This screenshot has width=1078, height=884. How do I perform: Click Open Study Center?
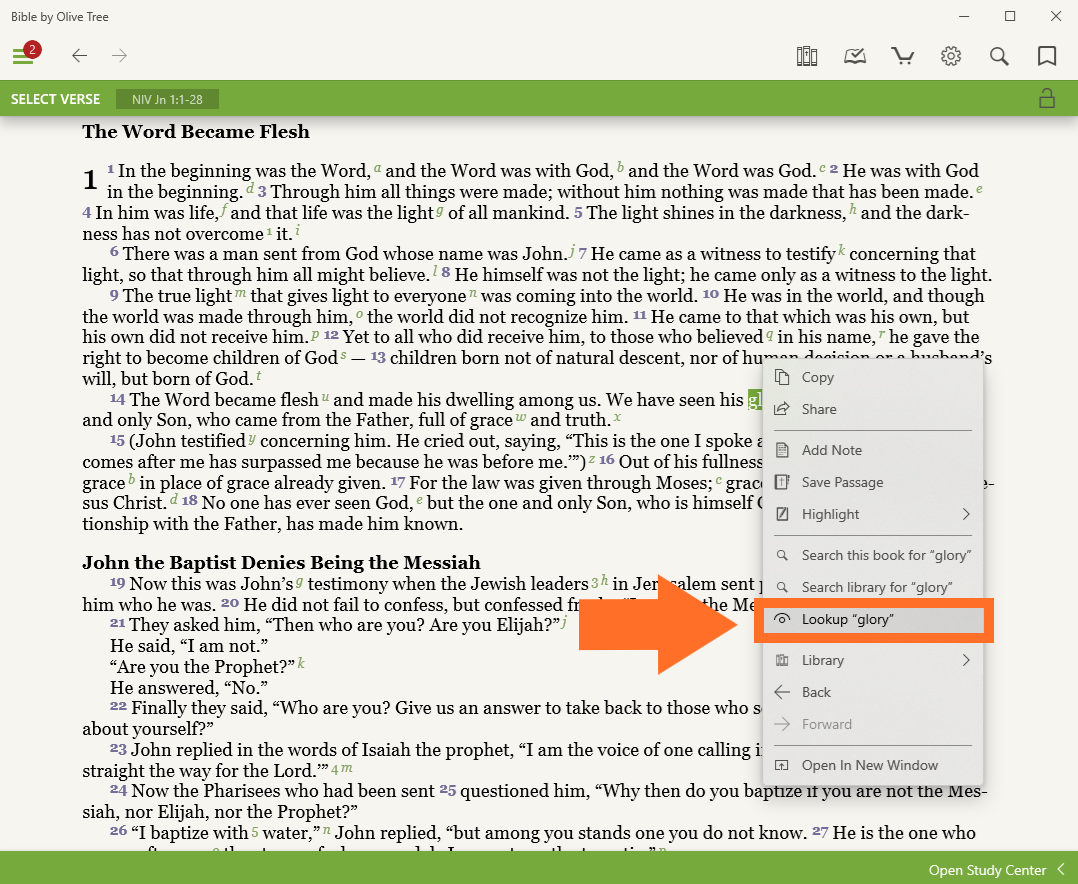pyautogui.click(x=987, y=870)
